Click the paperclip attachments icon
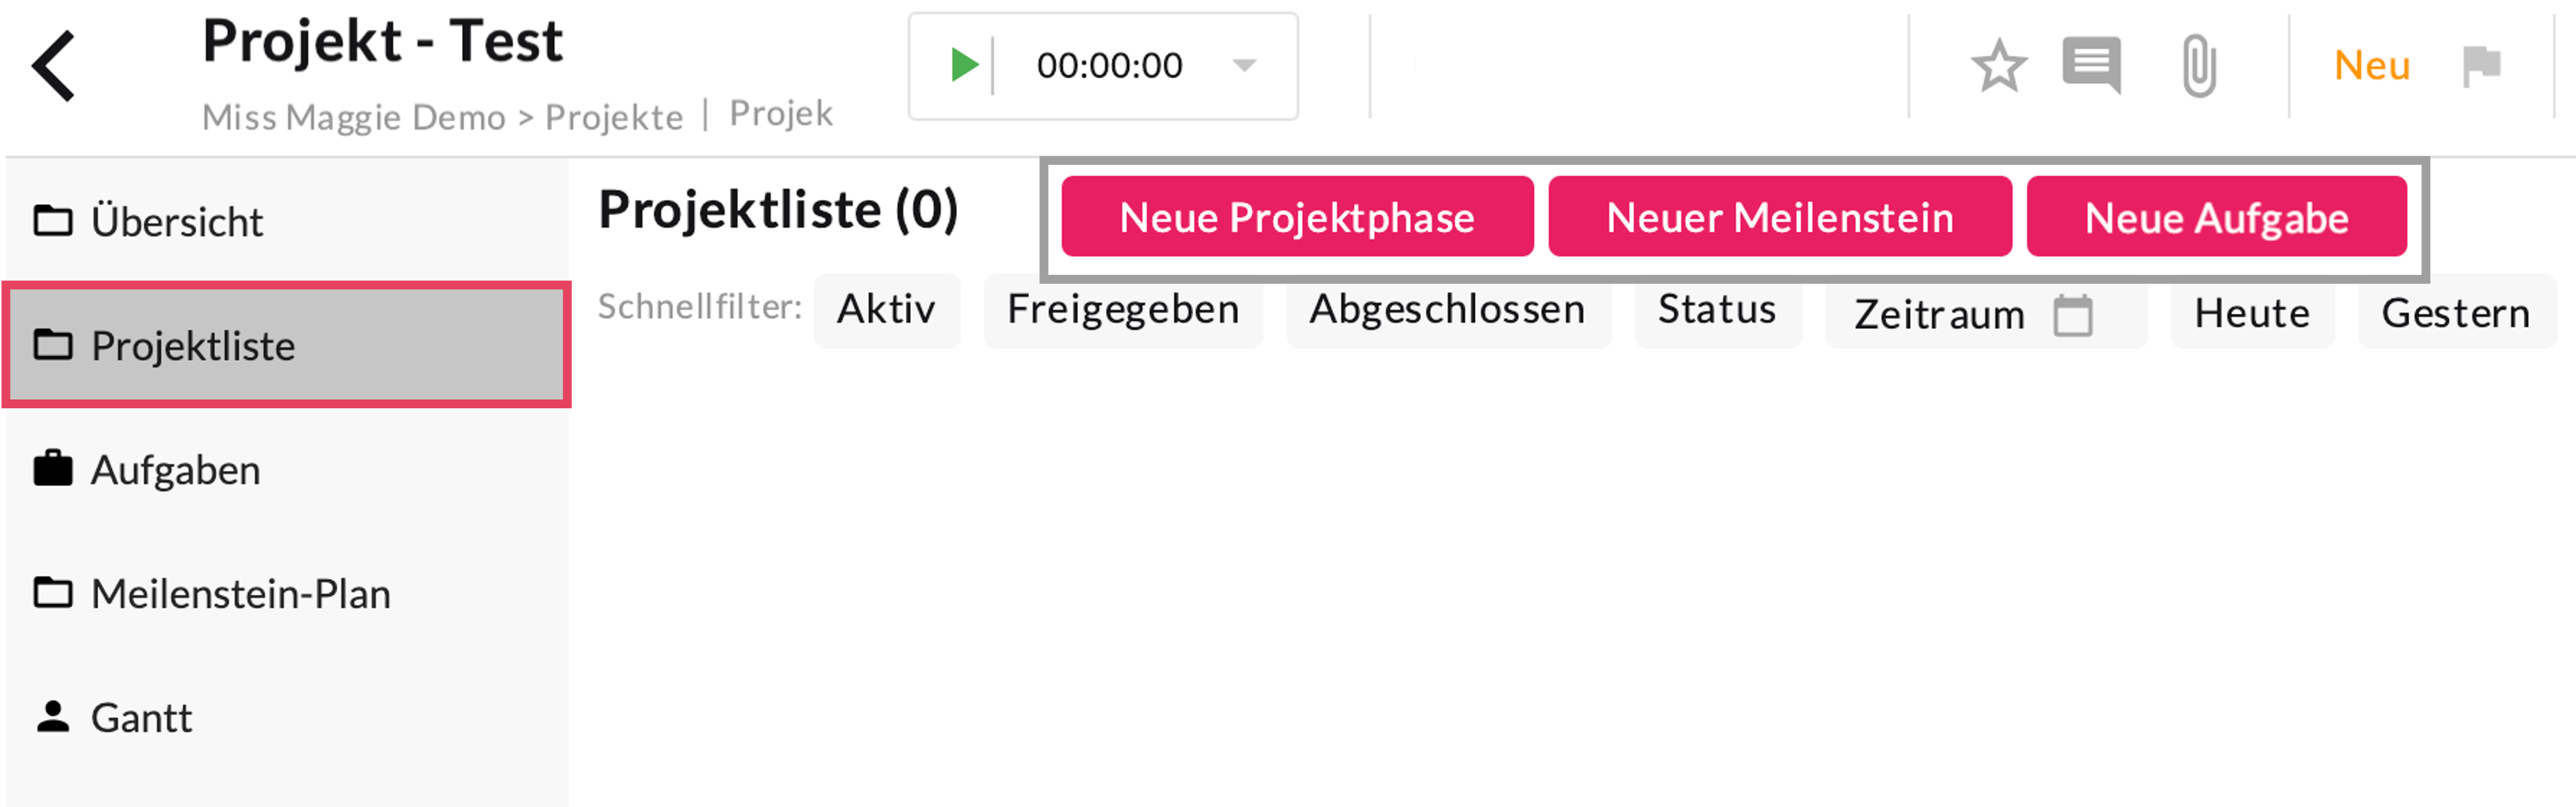Viewport: 2576px width, 807px height. (2199, 66)
